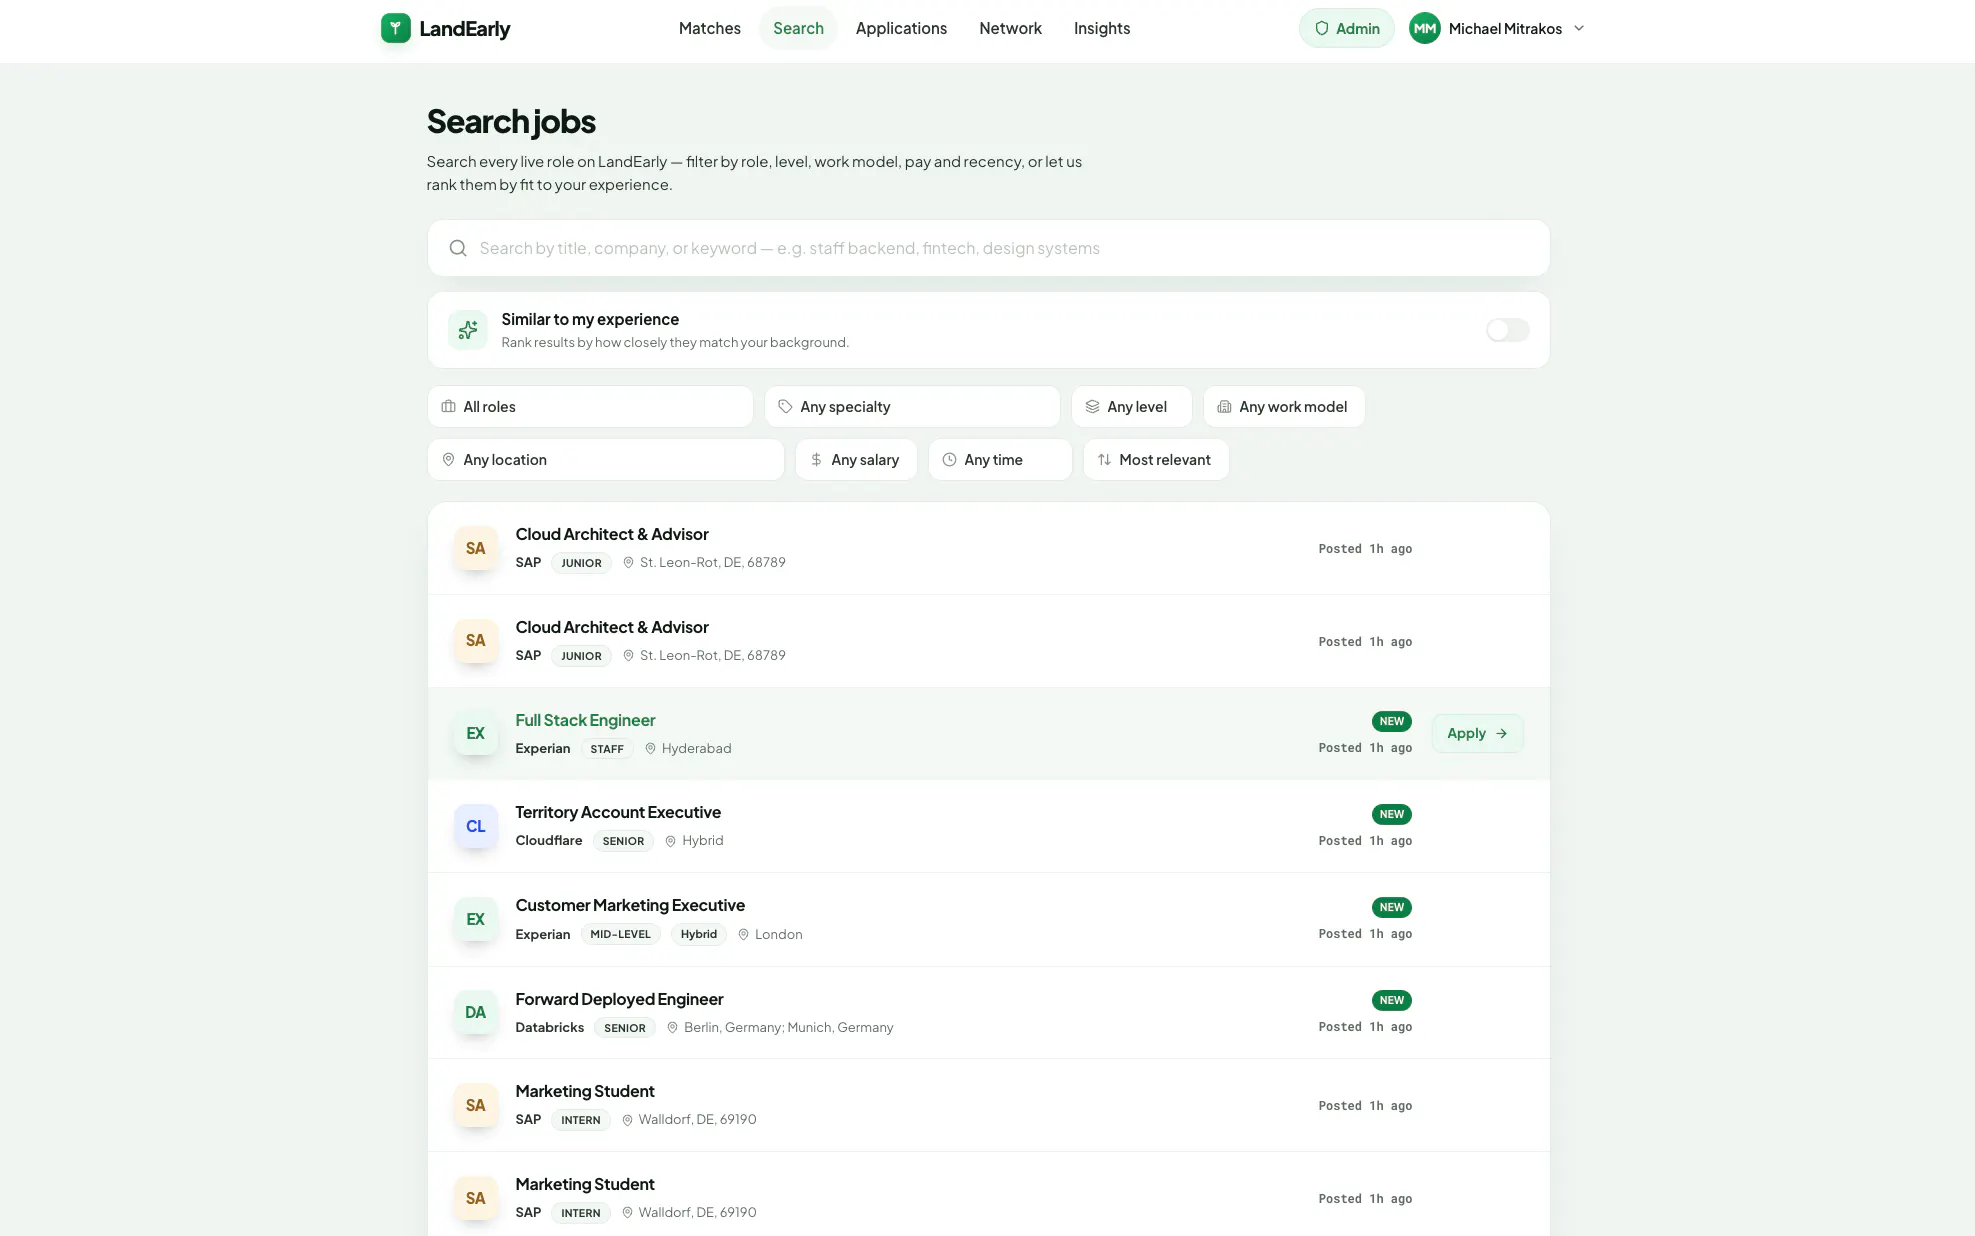Screen dimensions: 1975x1236
Task: Click the location pin icon next to Hyderabad
Action: click(650, 748)
